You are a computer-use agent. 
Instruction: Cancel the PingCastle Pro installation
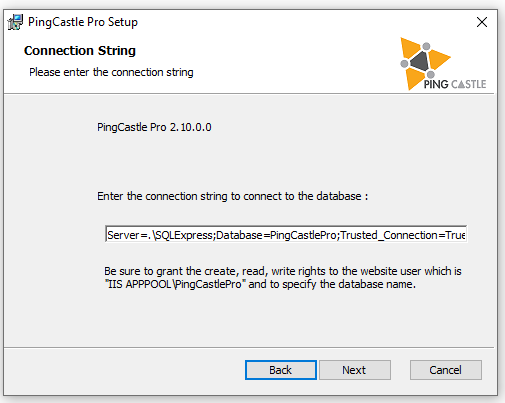click(446, 370)
